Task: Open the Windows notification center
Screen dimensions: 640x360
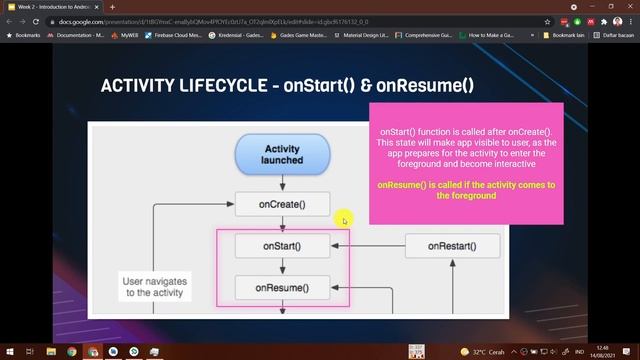Action: coord(627,351)
